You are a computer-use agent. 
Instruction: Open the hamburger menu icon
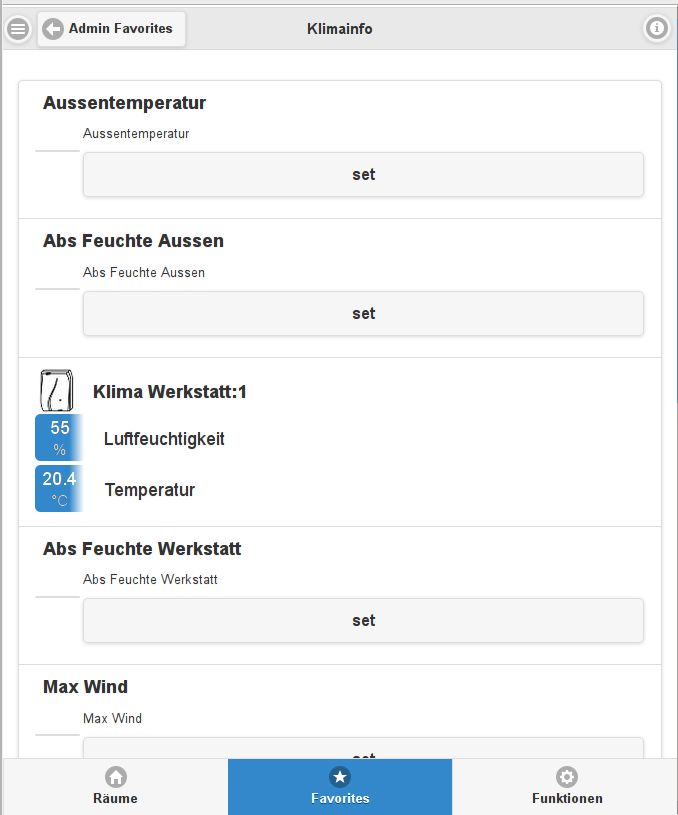18,29
